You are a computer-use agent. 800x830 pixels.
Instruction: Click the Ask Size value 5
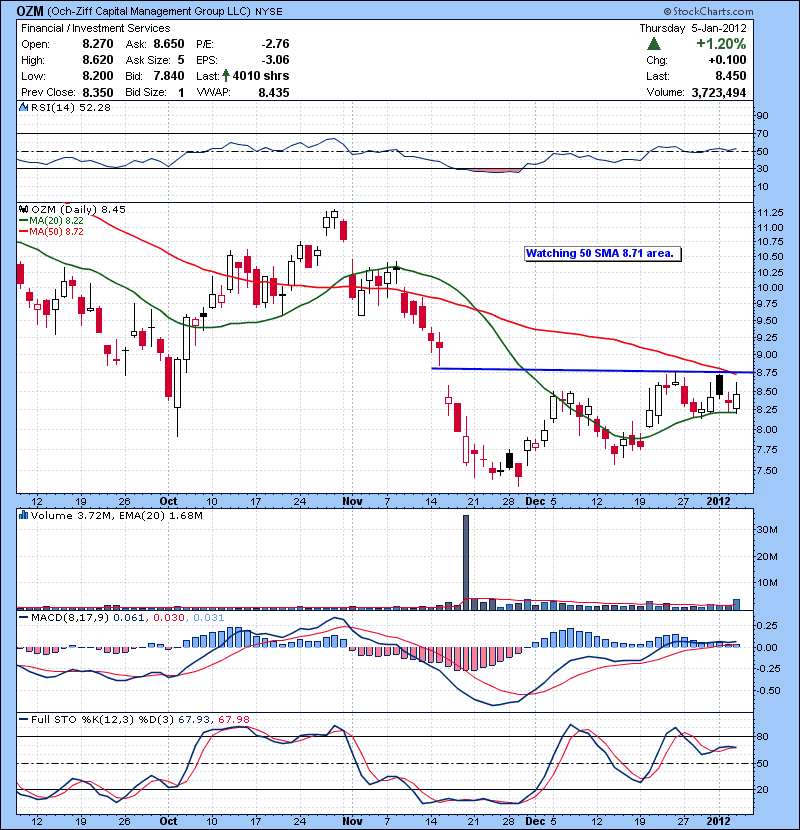pos(181,60)
